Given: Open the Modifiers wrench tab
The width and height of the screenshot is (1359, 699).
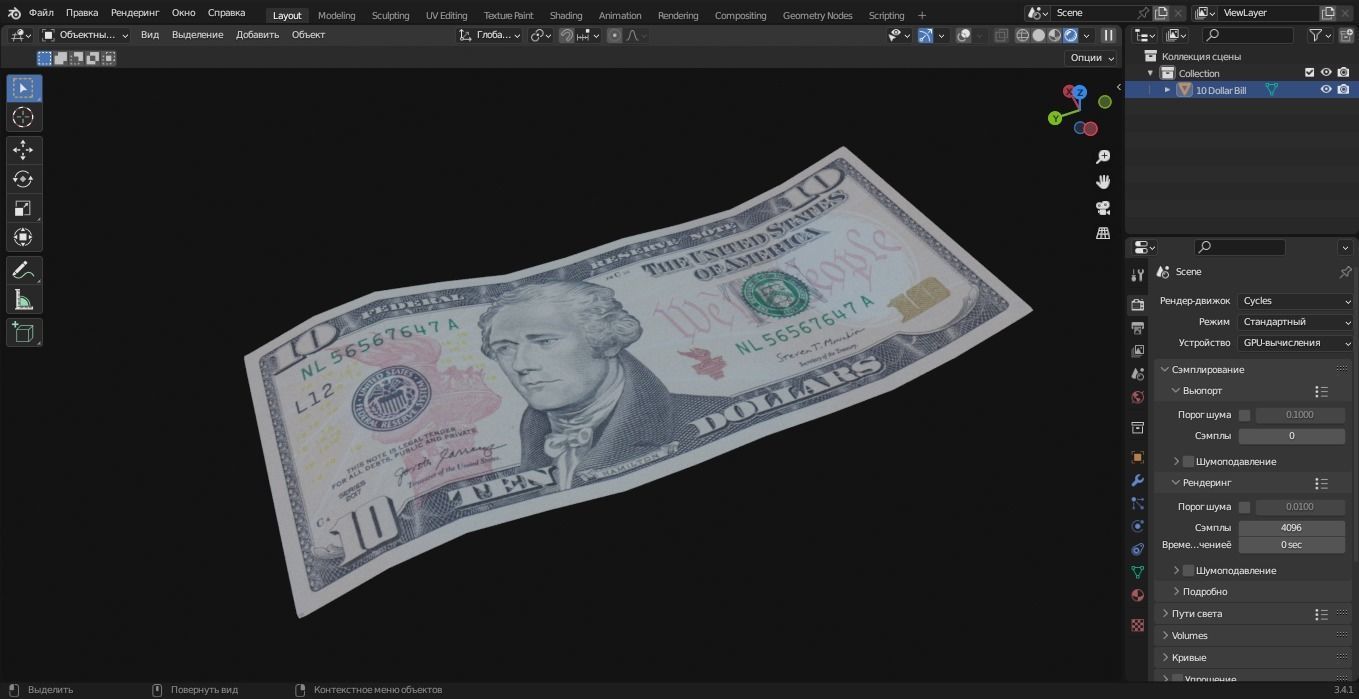Looking at the screenshot, I should point(1137,480).
